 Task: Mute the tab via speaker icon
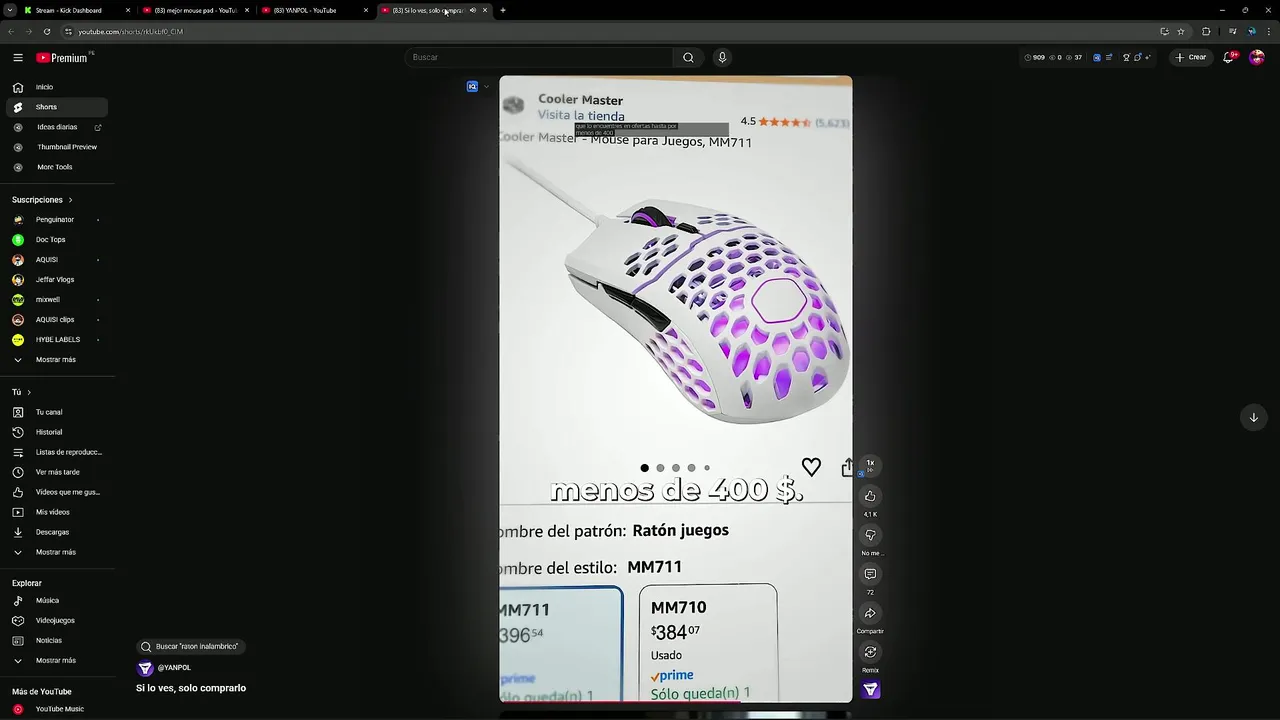point(473,10)
